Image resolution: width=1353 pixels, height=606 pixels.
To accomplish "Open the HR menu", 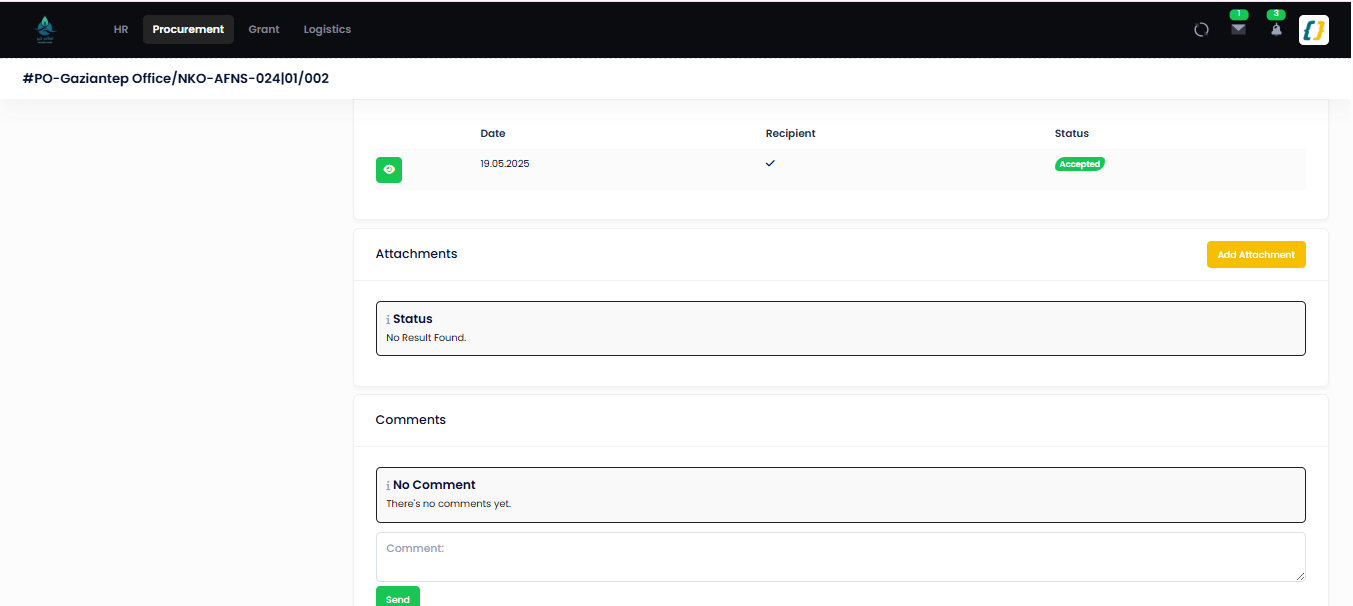I will point(121,30).
